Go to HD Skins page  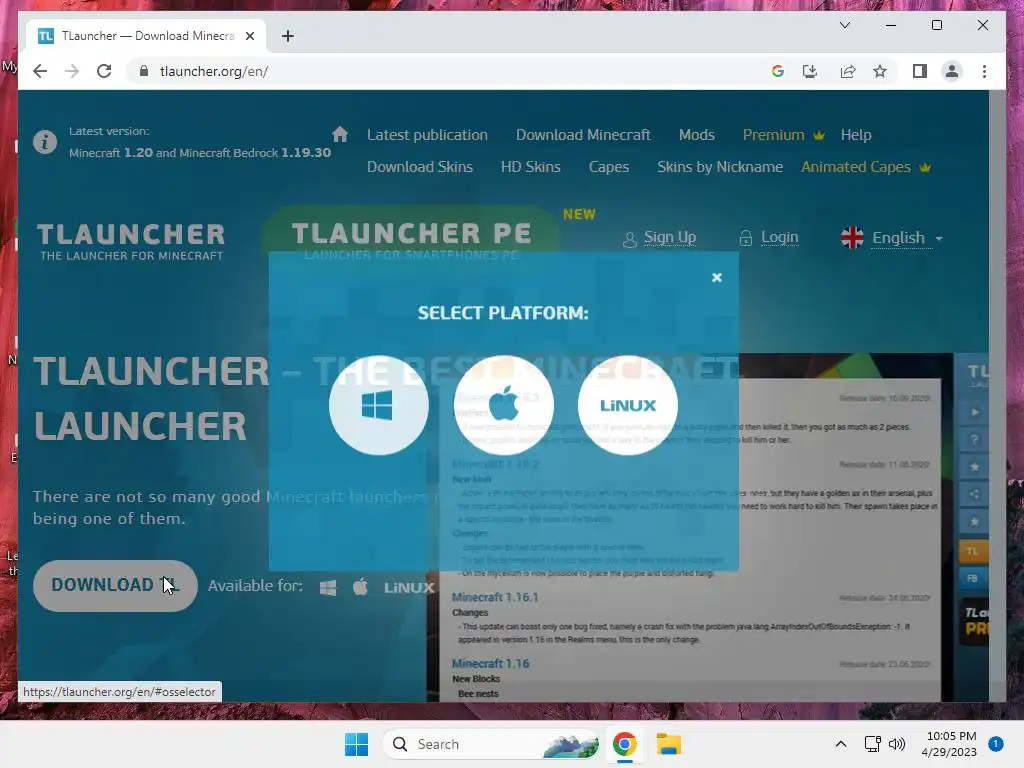click(x=530, y=167)
